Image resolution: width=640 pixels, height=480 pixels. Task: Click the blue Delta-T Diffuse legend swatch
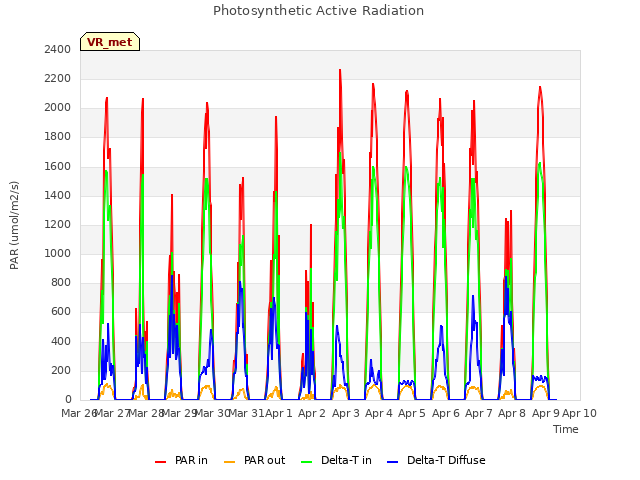pos(392,462)
